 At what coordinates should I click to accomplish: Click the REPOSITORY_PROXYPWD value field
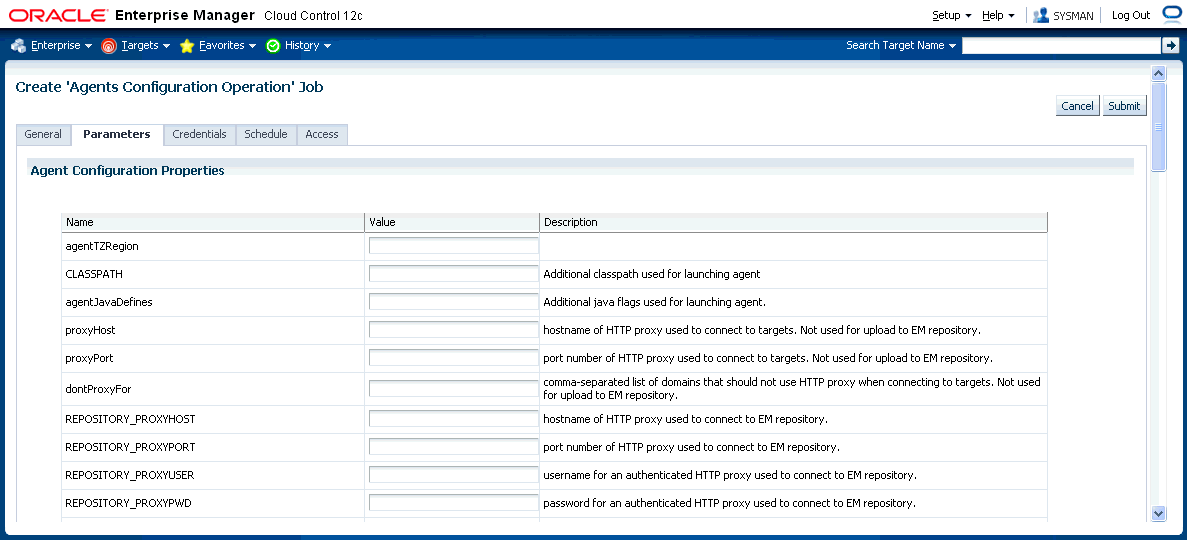pos(453,503)
